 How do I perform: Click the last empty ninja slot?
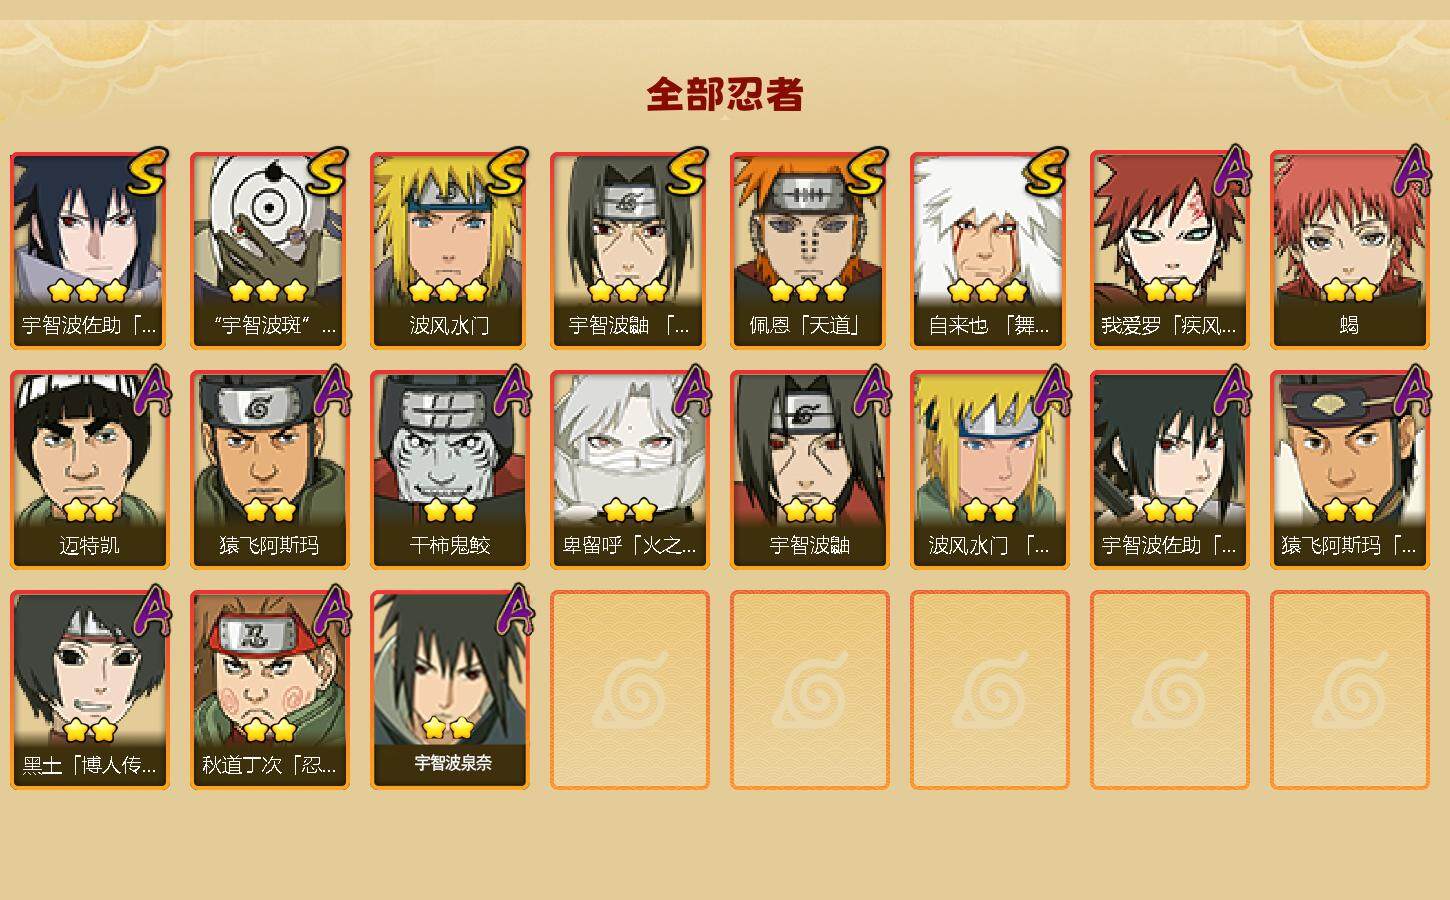point(1349,690)
